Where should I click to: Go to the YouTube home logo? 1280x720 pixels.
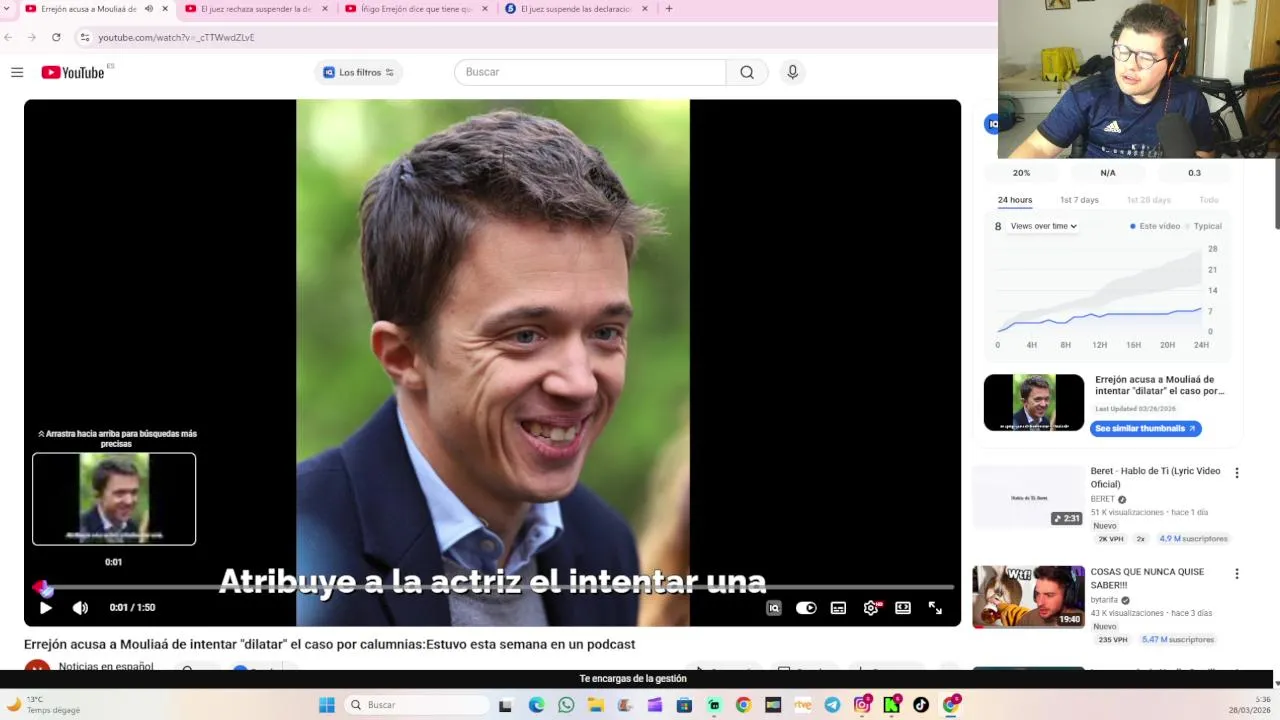(x=73, y=72)
